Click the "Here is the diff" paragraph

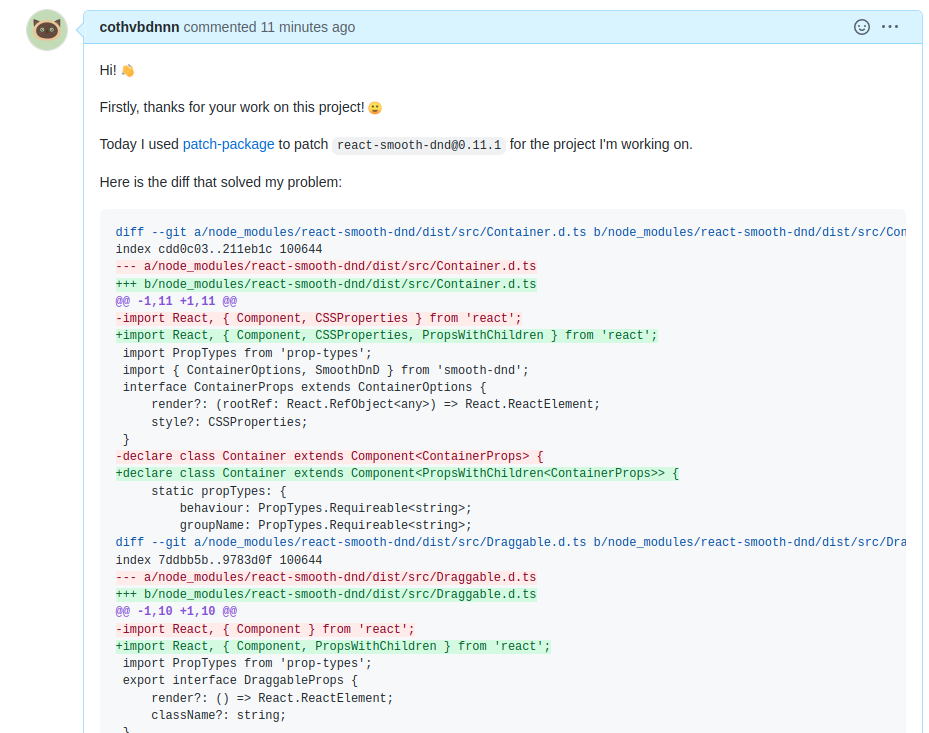[221, 182]
